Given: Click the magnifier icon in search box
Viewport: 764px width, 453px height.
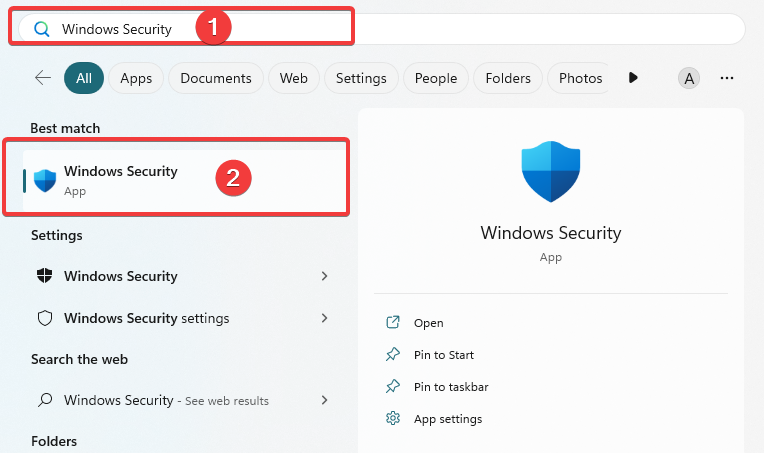Looking at the screenshot, I should click(x=42, y=29).
